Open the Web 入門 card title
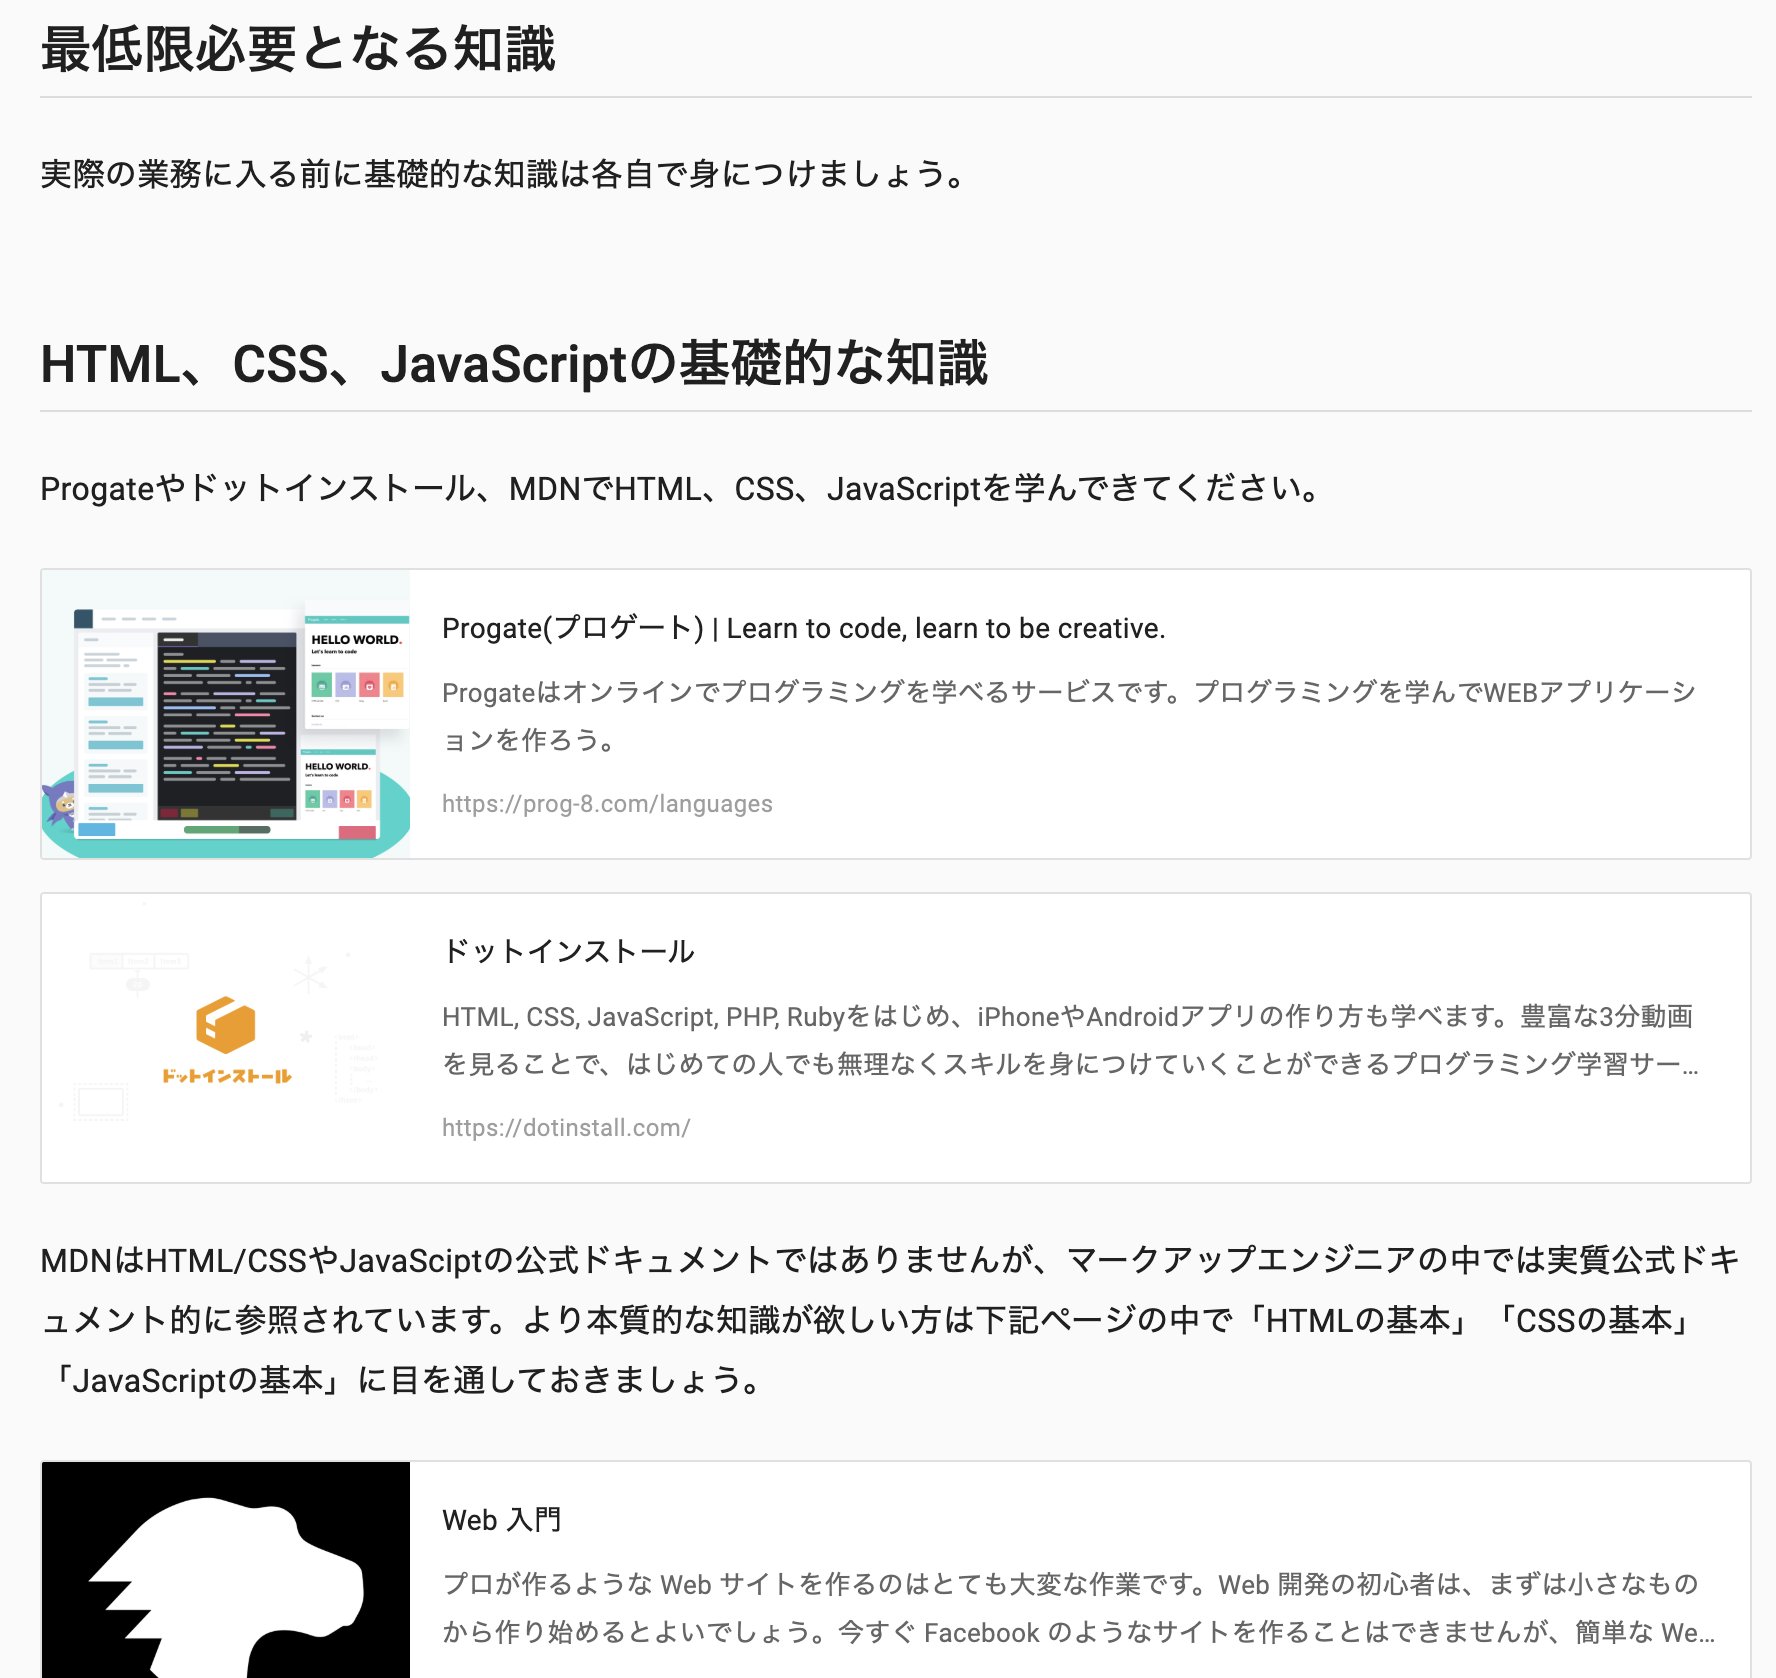The image size is (1776, 1678). (x=501, y=1520)
